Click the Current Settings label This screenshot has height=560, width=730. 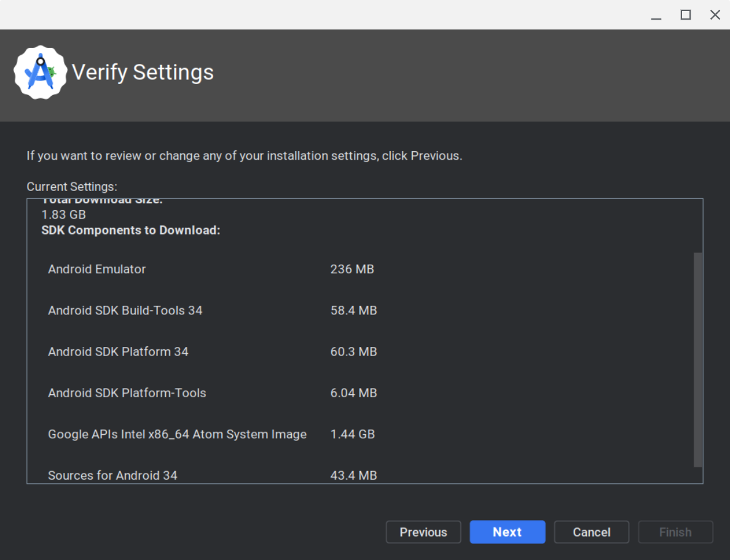pos(72,187)
